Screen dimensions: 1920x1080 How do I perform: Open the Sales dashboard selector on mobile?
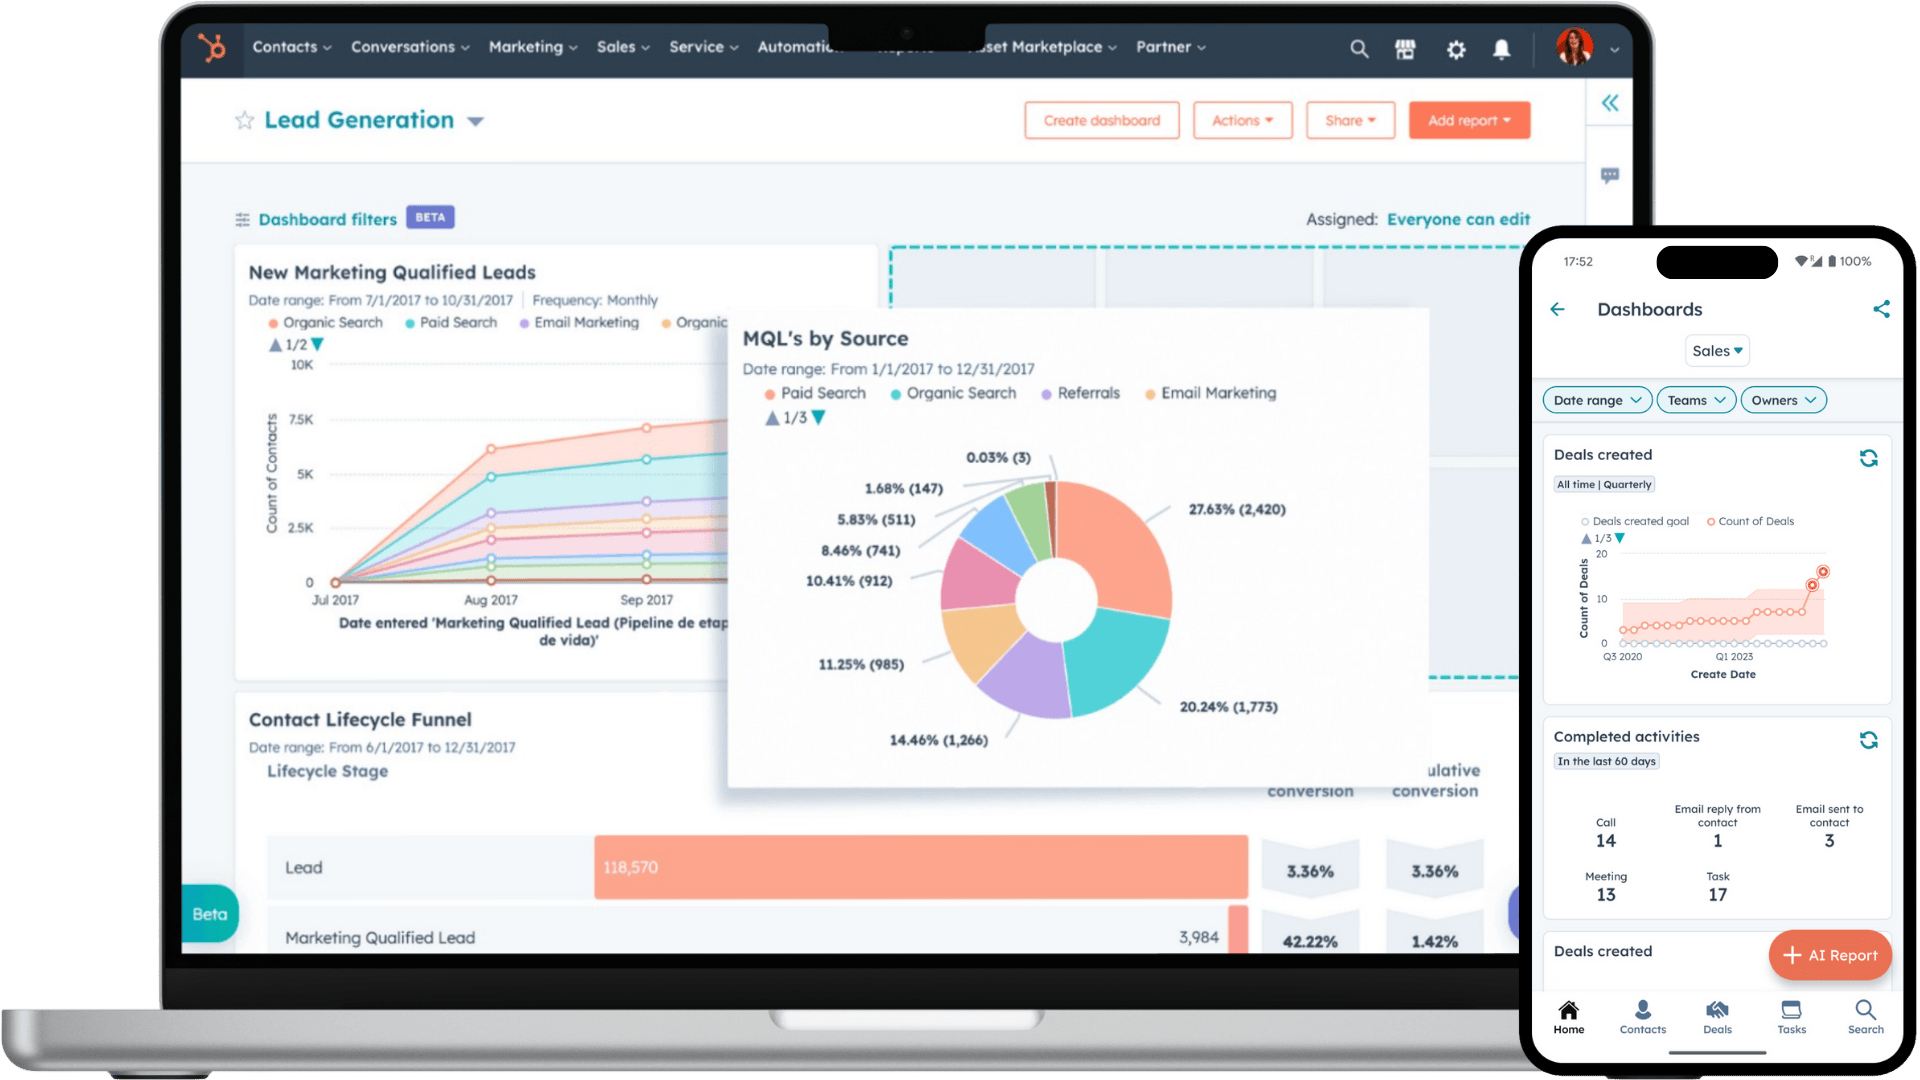tap(1716, 351)
